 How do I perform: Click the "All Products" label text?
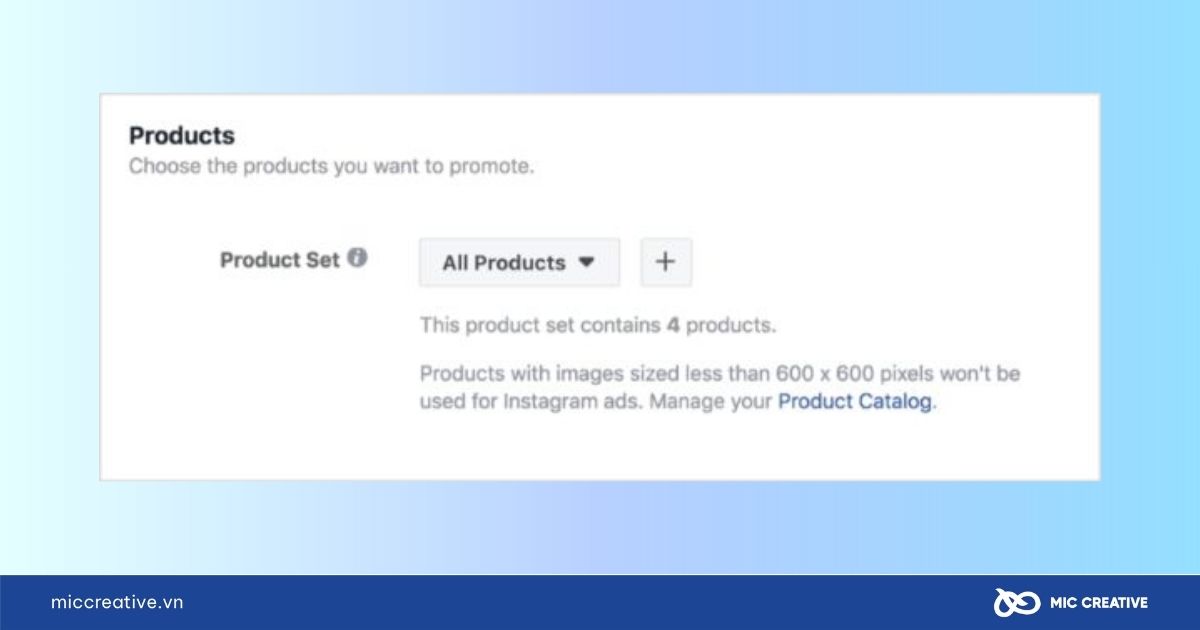tap(504, 263)
